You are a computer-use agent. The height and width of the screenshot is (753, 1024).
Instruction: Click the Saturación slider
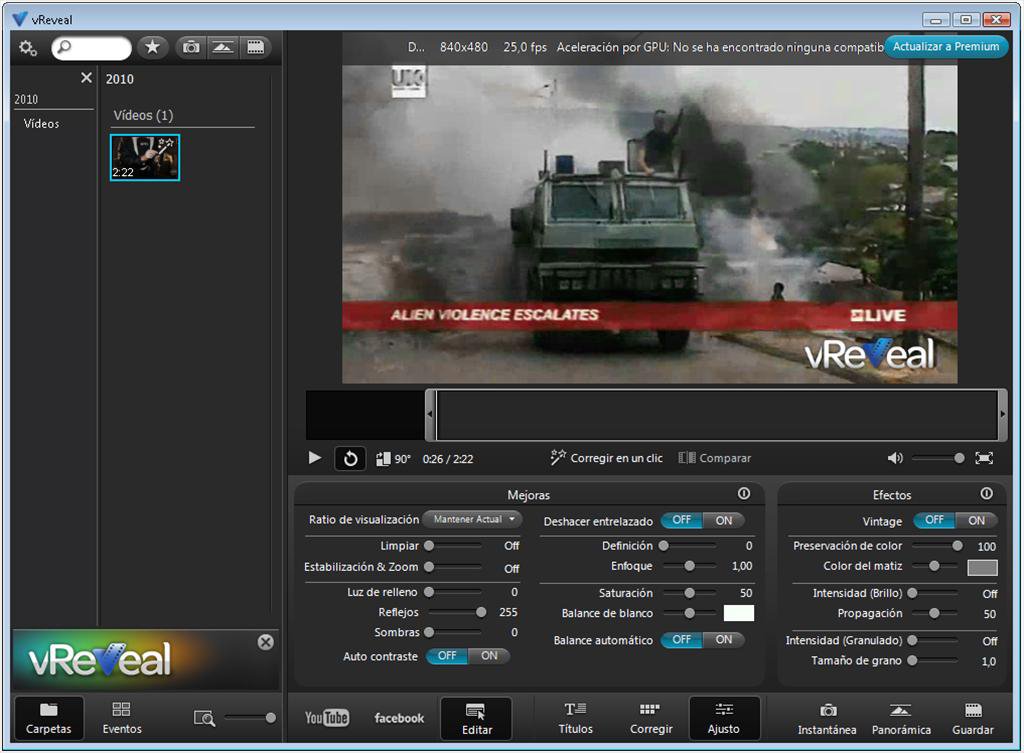coord(689,593)
